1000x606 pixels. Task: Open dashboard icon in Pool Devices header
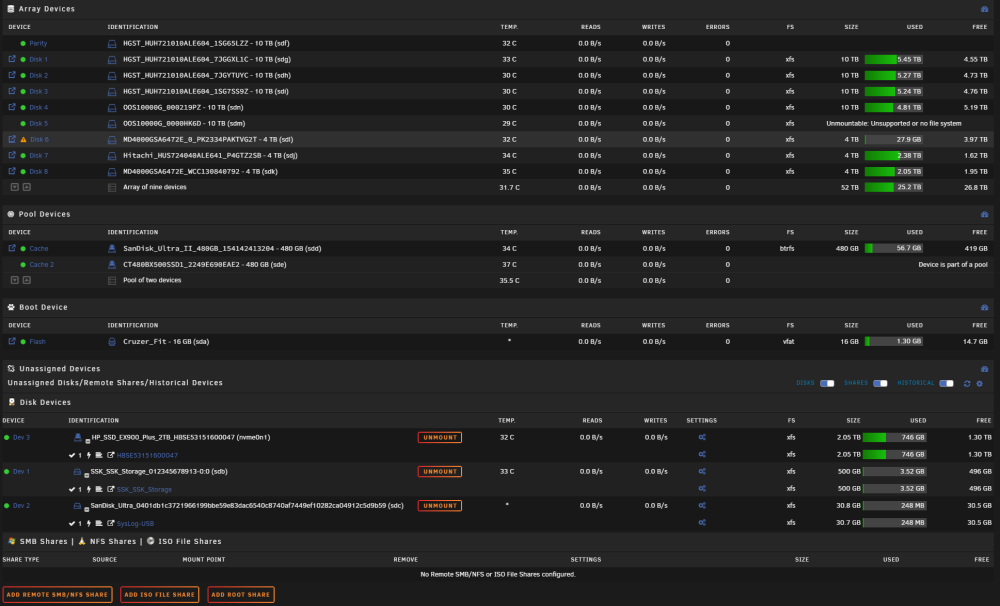pyautogui.click(x=984, y=214)
